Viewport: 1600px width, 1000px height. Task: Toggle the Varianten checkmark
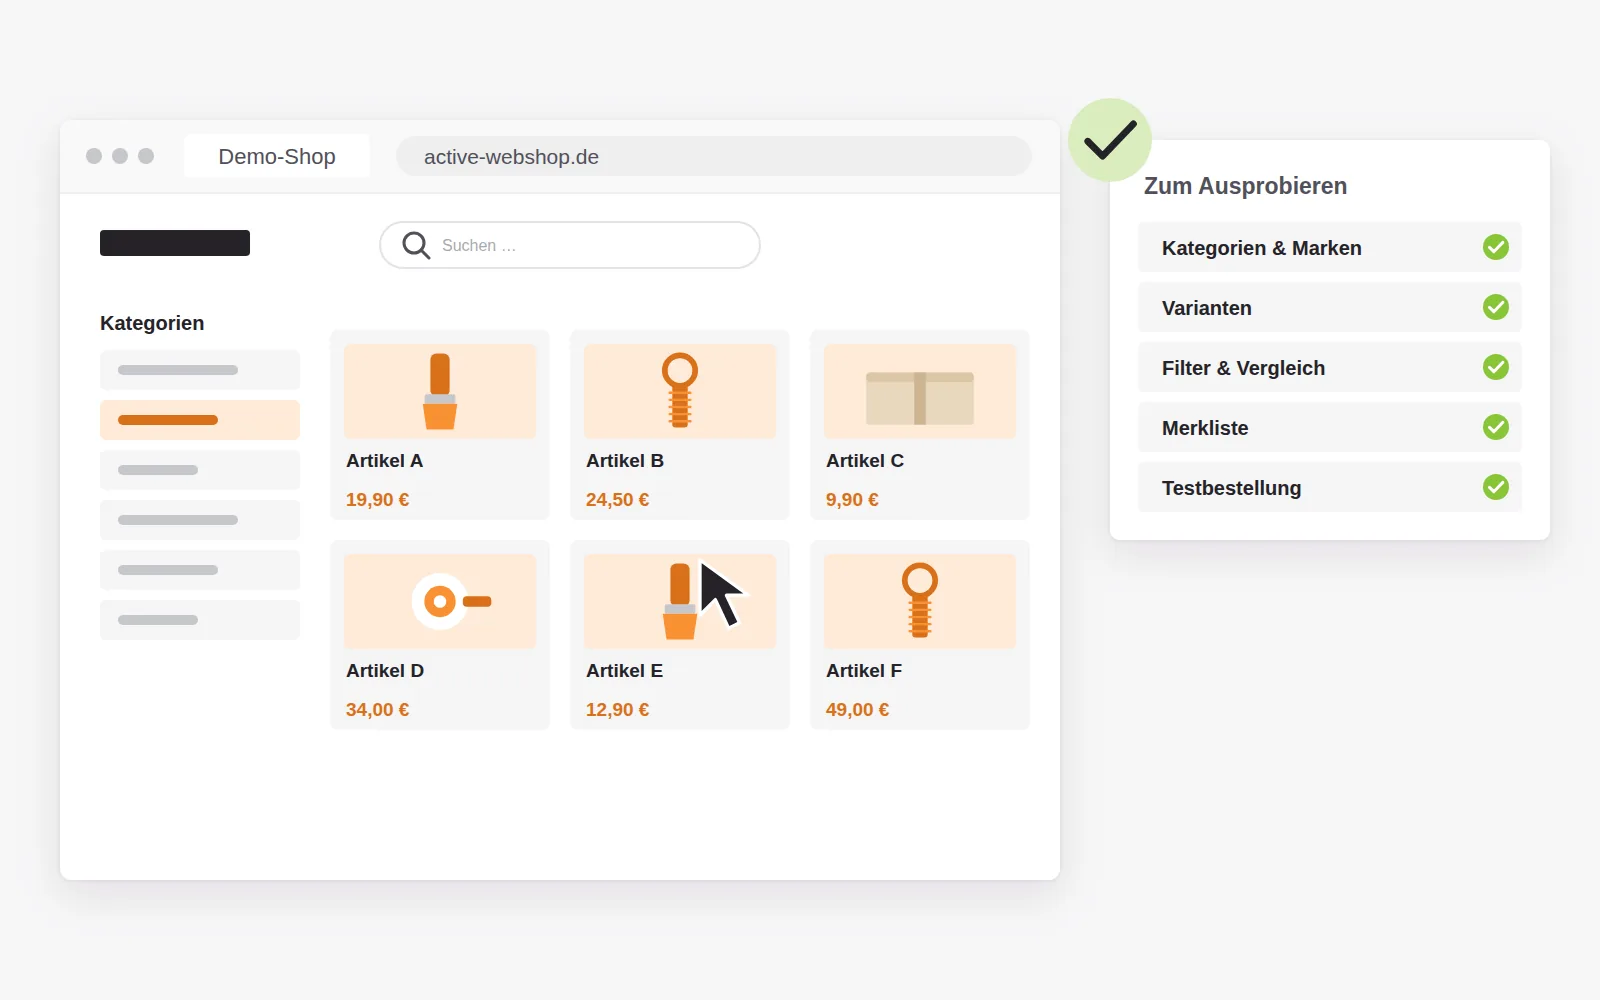[x=1496, y=307]
